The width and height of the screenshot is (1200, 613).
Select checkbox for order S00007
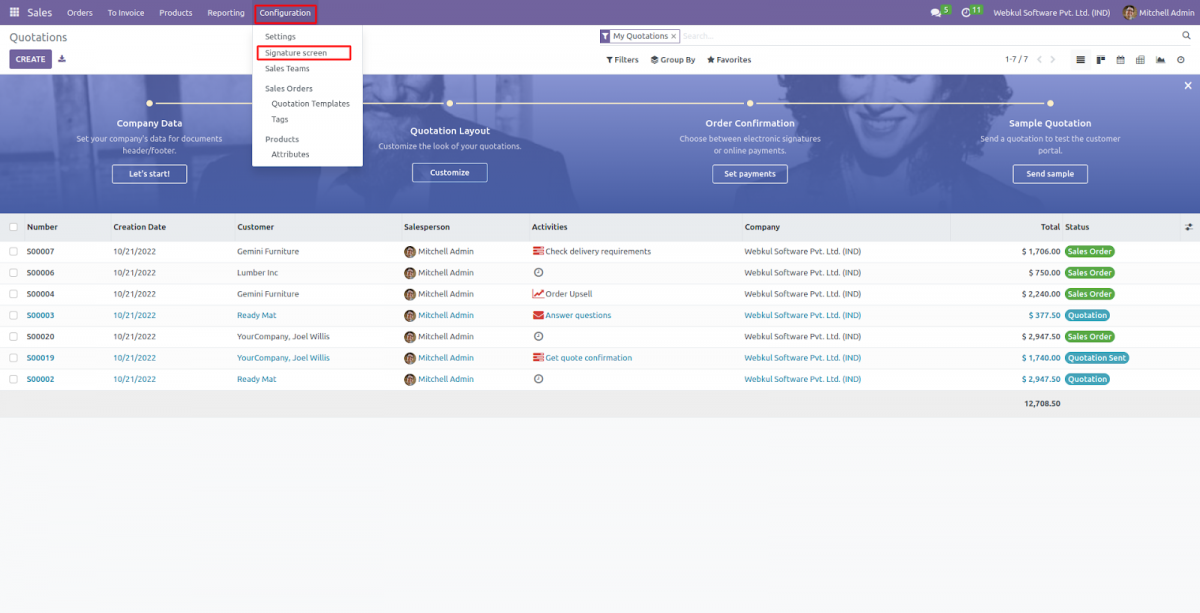pyautogui.click(x=14, y=251)
